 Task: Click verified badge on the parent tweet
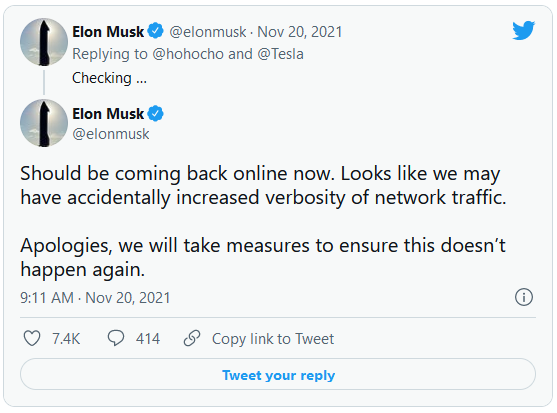click(155, 31)
